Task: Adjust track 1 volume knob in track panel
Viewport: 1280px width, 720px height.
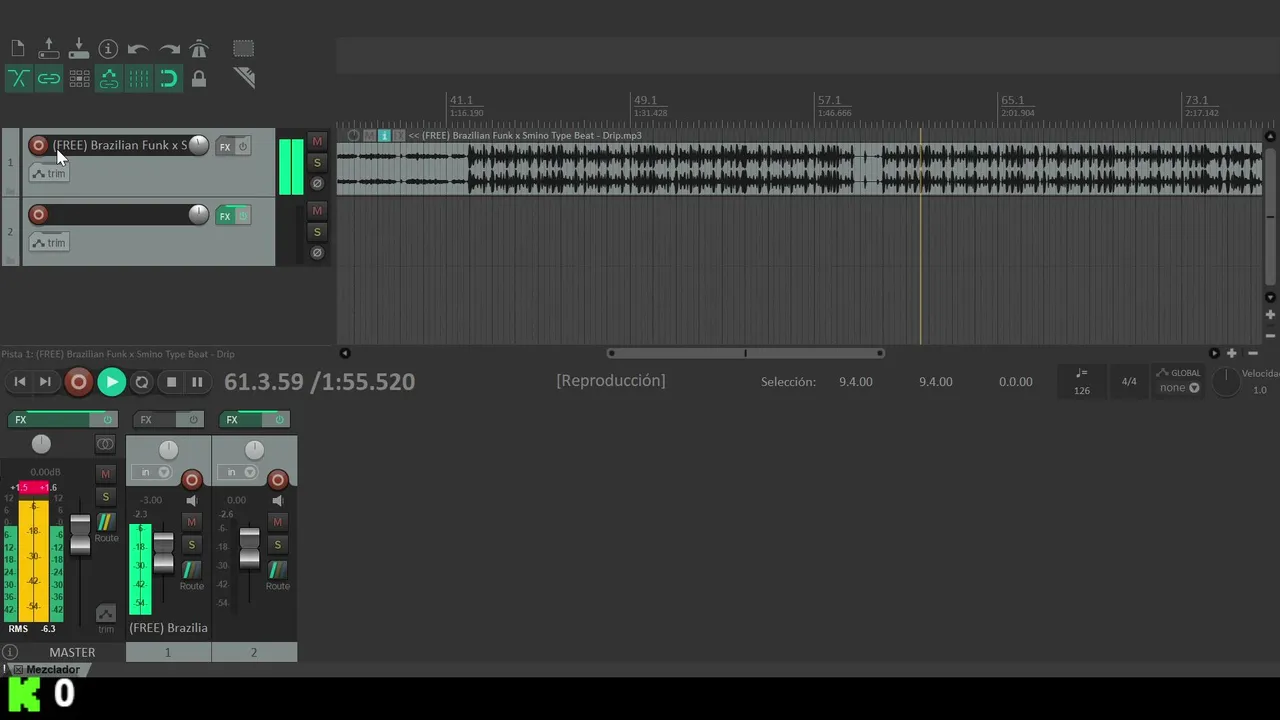Action: (198, 146)
